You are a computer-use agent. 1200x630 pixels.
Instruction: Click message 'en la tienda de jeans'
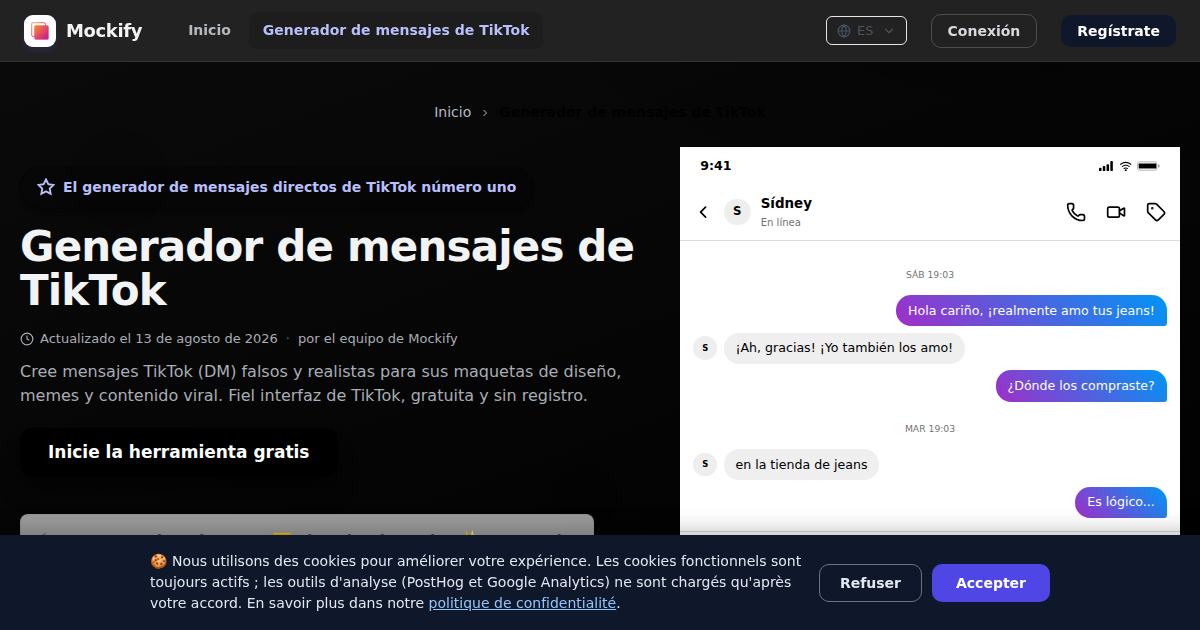[x=801, y=464]
